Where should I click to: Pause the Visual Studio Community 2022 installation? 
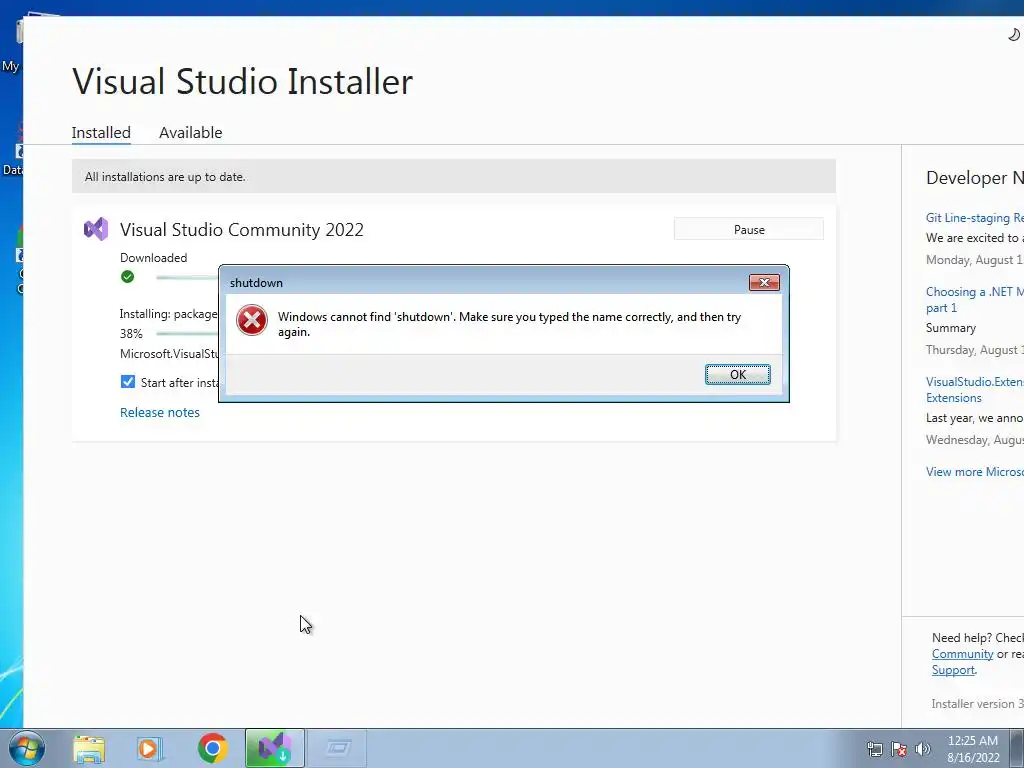pyautogui.click(x=748, y=229)
